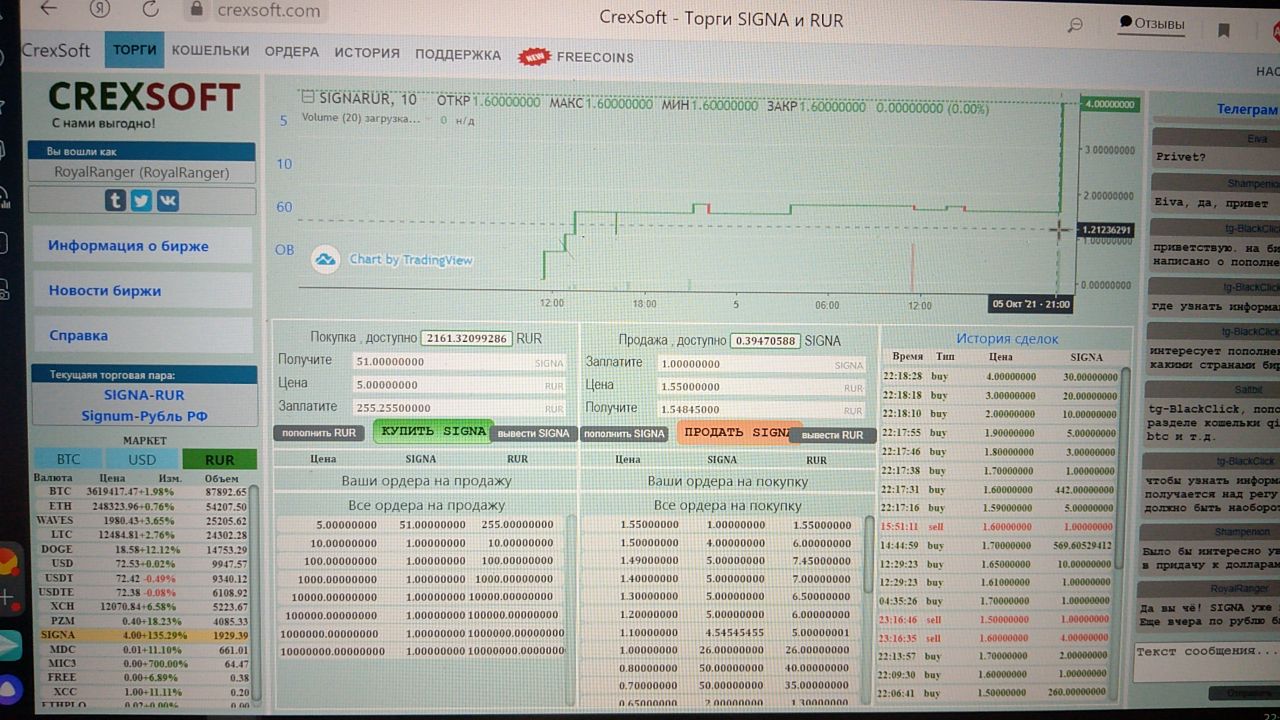This screenshot has width=1280, height=720.
Task: Click sell order at price 5.00000000
Action: click(420, 524)
